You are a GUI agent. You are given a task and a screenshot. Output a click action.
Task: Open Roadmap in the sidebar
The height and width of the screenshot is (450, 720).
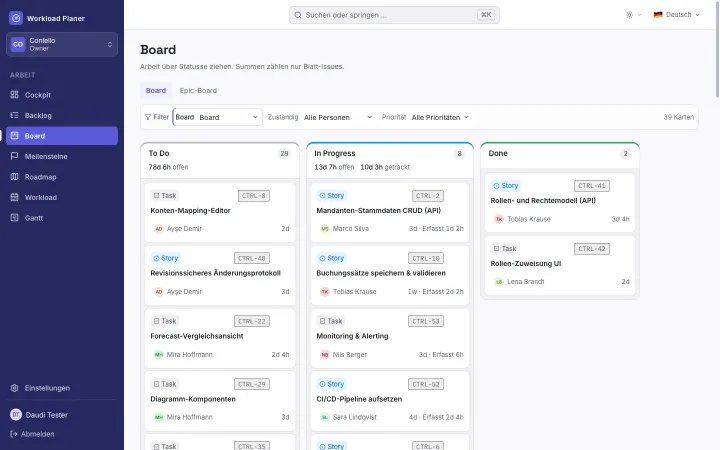pos(62,177)
